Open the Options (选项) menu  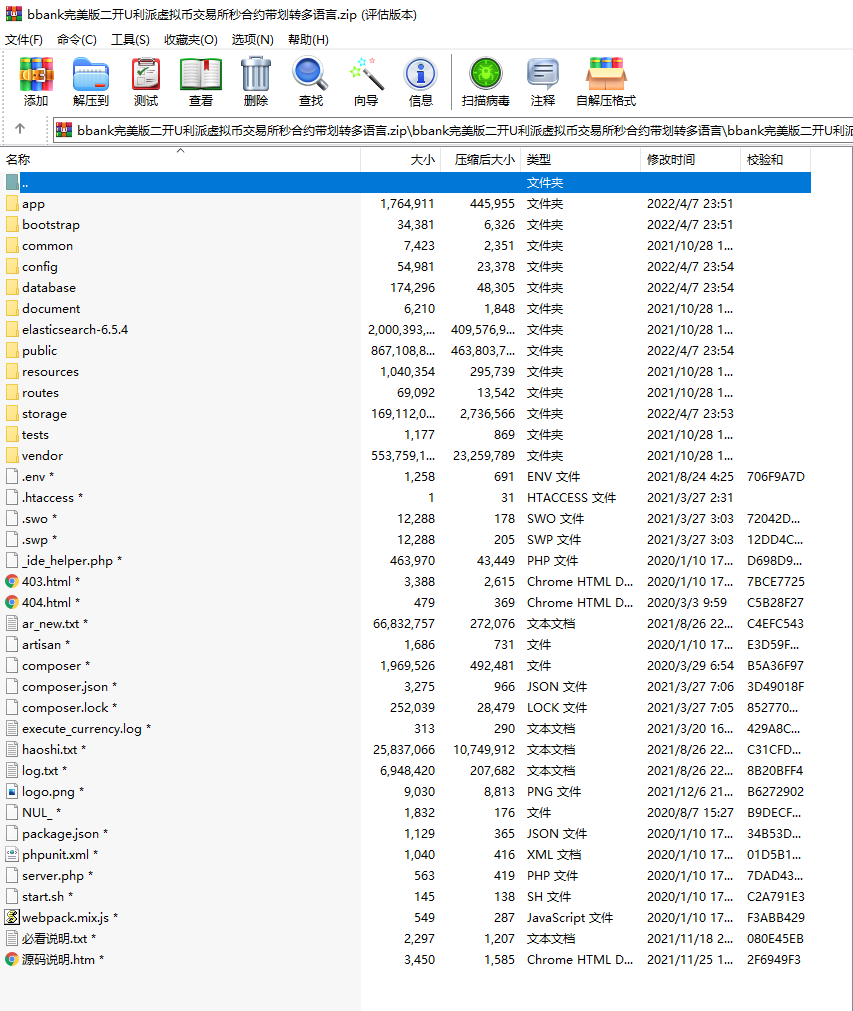pos(253,40)
